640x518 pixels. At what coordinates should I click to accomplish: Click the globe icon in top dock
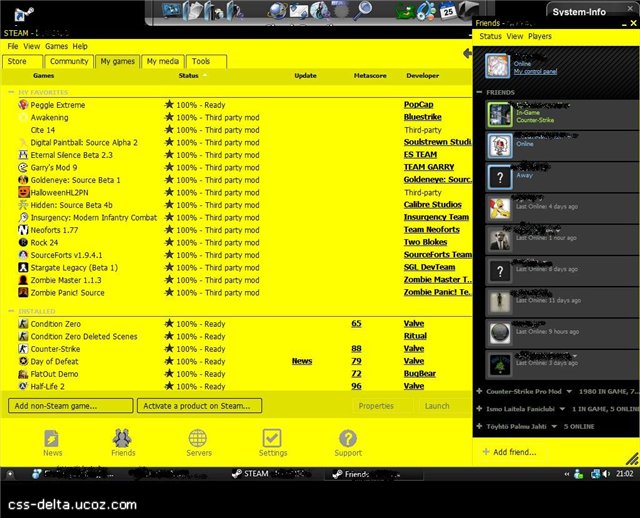pos(277,11)
